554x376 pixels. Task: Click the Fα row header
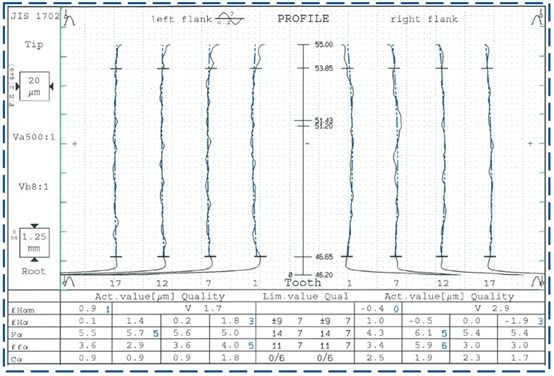[17, 335]
